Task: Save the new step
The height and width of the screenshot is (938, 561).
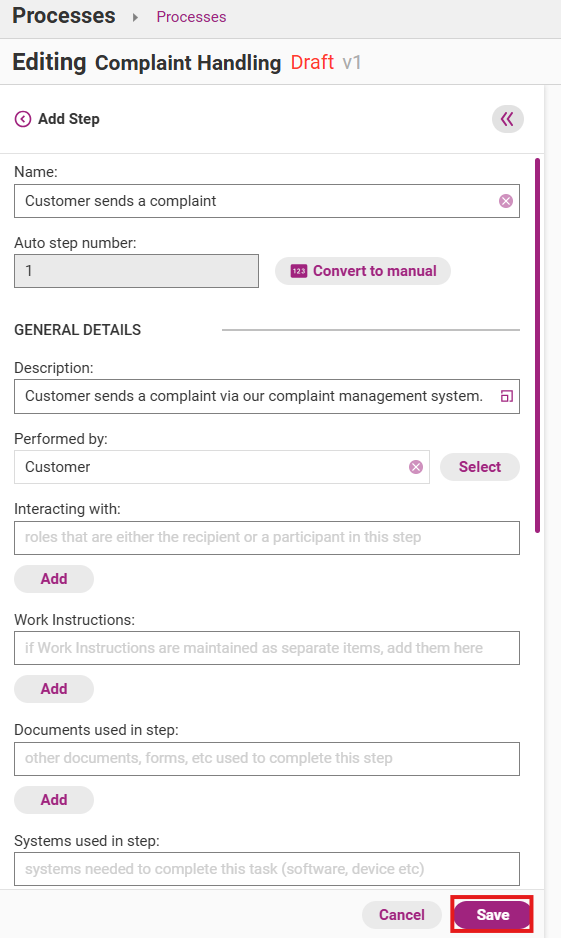Action: 492,915
